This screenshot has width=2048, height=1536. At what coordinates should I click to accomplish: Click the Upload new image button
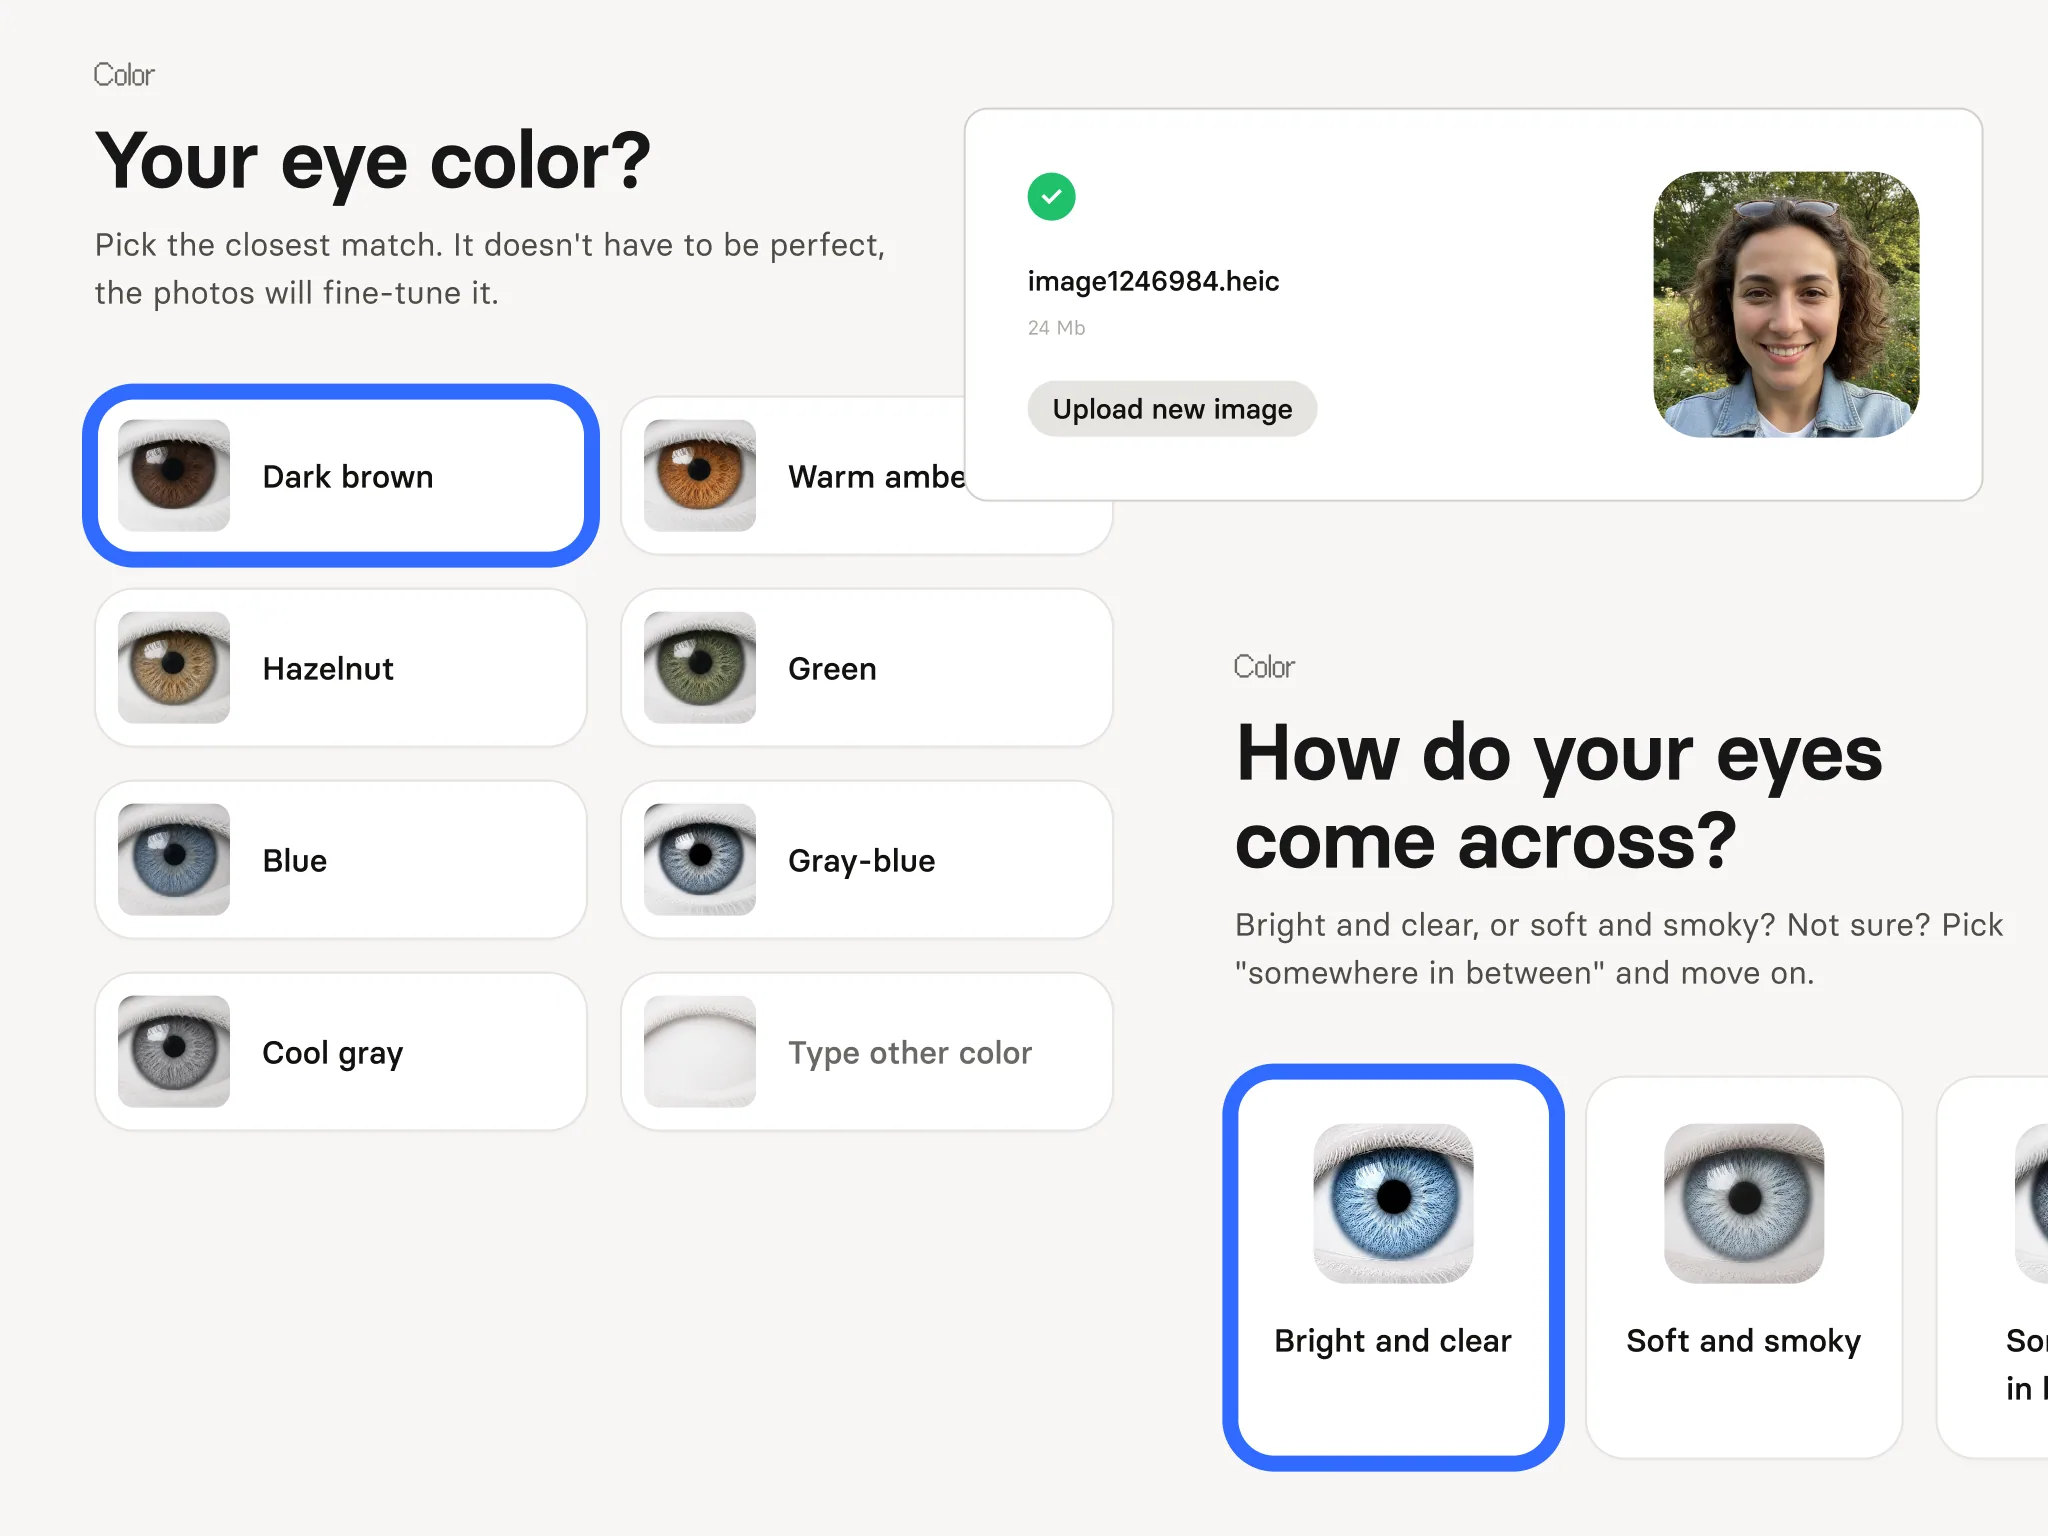click(x=1172, y=409)
